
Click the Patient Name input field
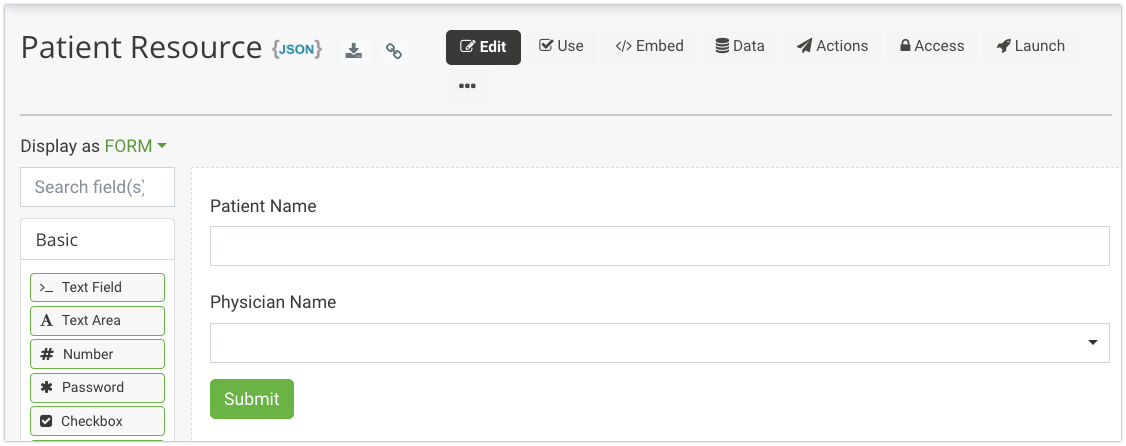pos(659,246)
